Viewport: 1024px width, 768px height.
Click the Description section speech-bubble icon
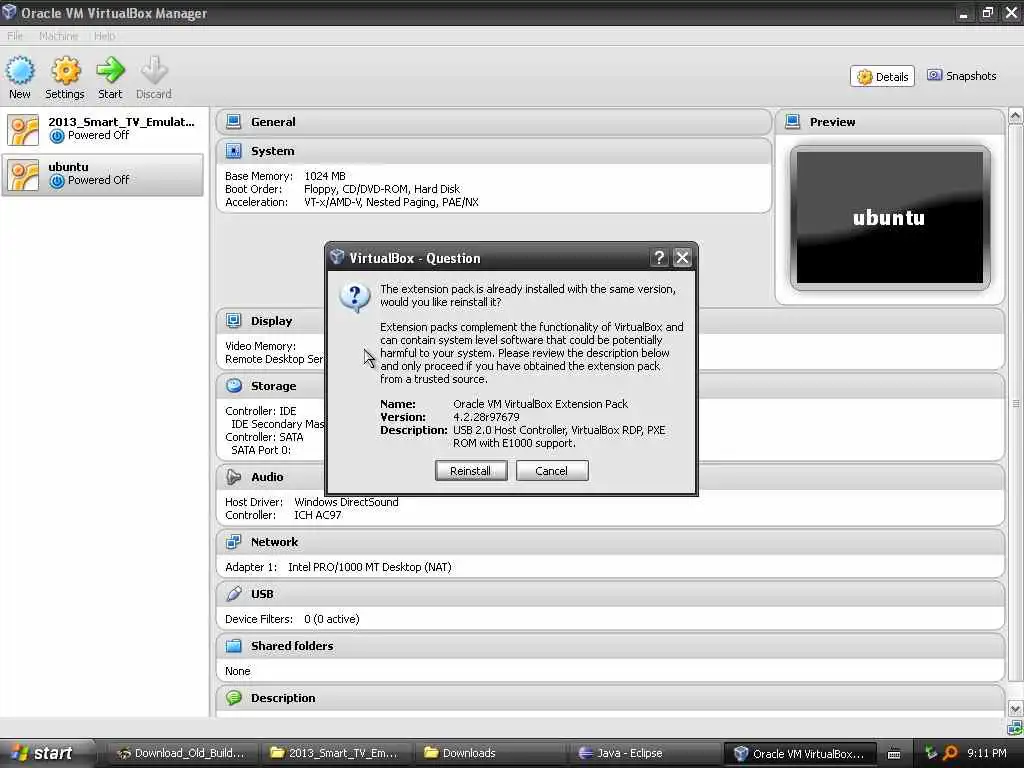click(233, 698)
